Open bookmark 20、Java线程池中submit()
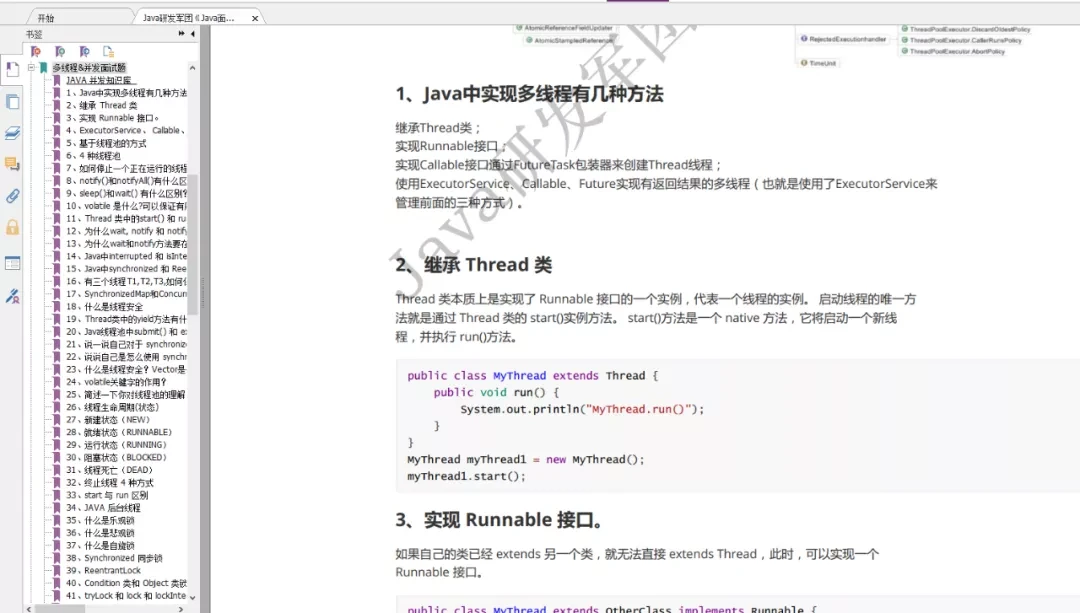The image size is (1080, 613). pos(126,331)
